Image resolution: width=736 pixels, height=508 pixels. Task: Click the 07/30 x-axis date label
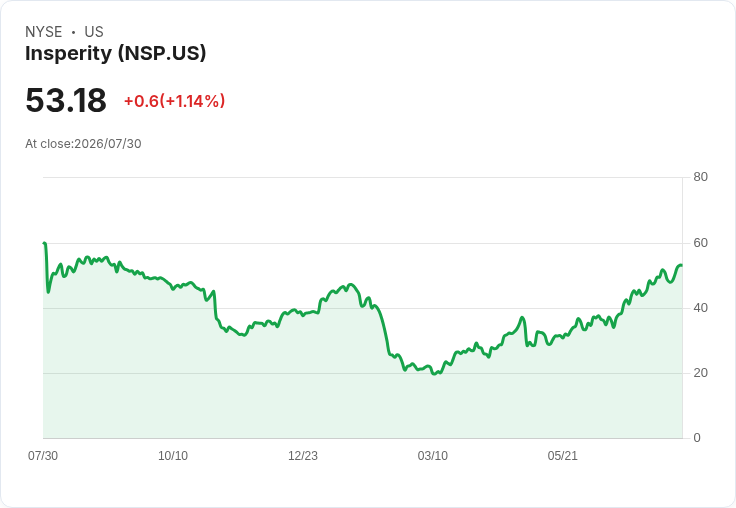[x=43, y=456]
